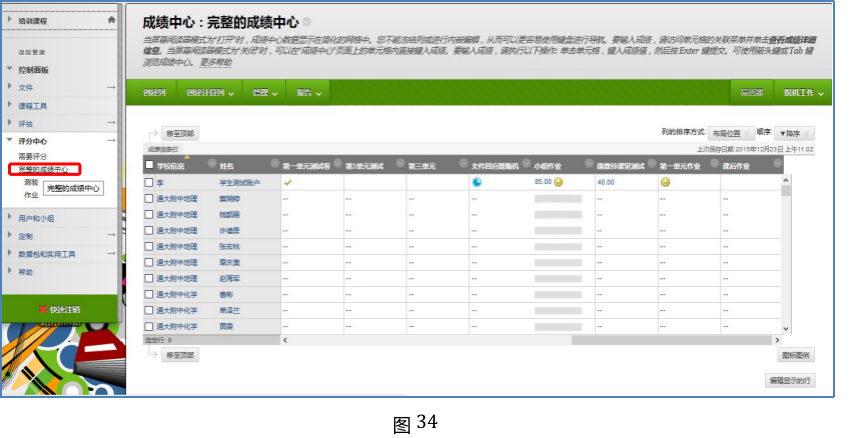Collapse the 评分中心 sidebar section
The image size is (850, 438).
click(x=10, y=140)
